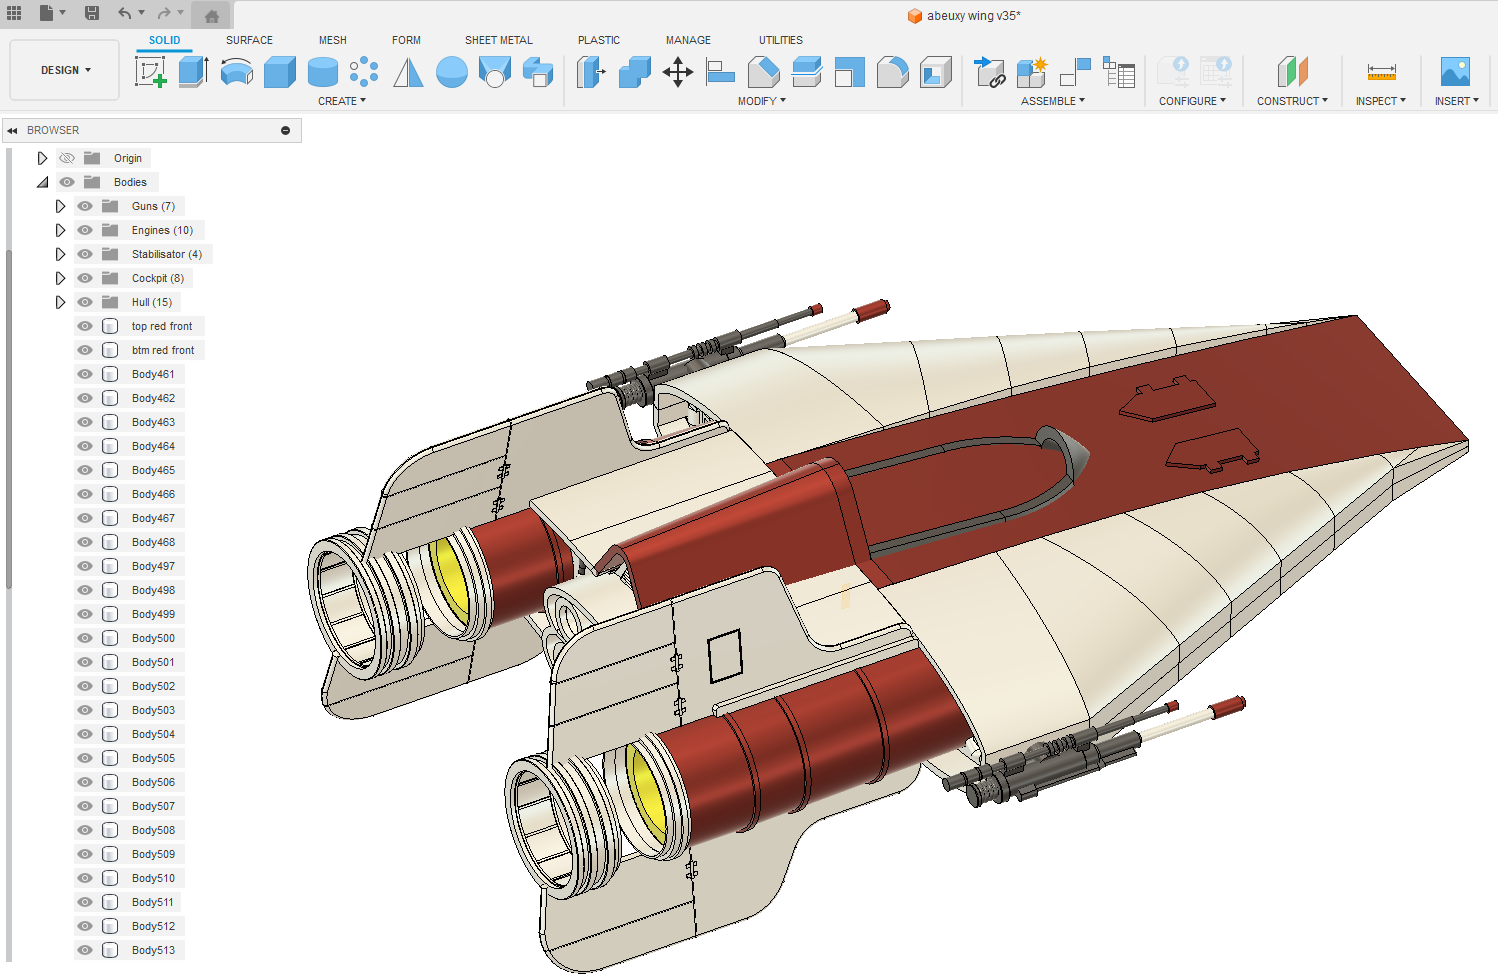1498x978 pixels.
Task: Save the document with disk icon
Action: coord(91,13)
